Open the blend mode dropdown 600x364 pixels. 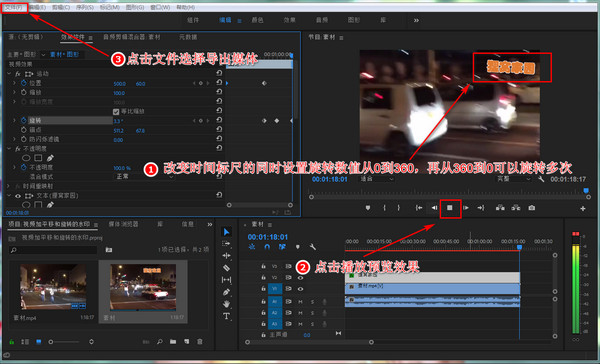[144, 176]
